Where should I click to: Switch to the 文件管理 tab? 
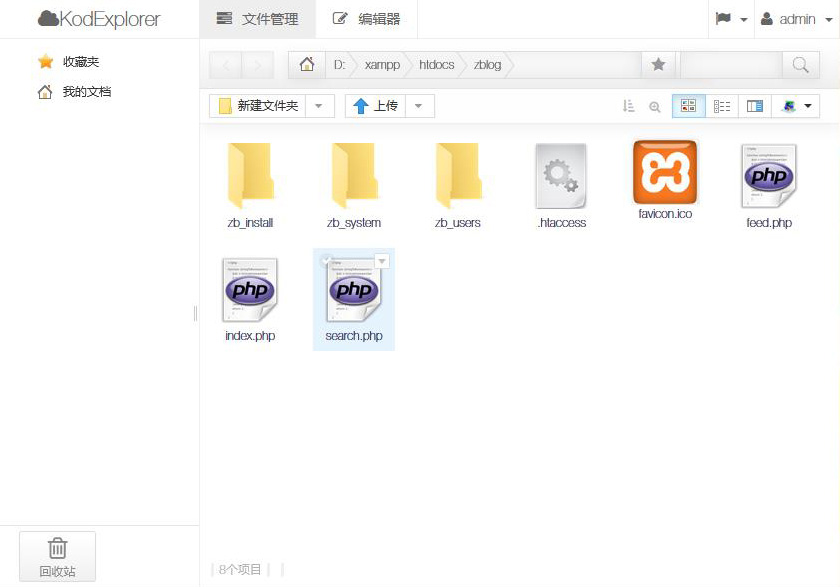tap(257, 19)
